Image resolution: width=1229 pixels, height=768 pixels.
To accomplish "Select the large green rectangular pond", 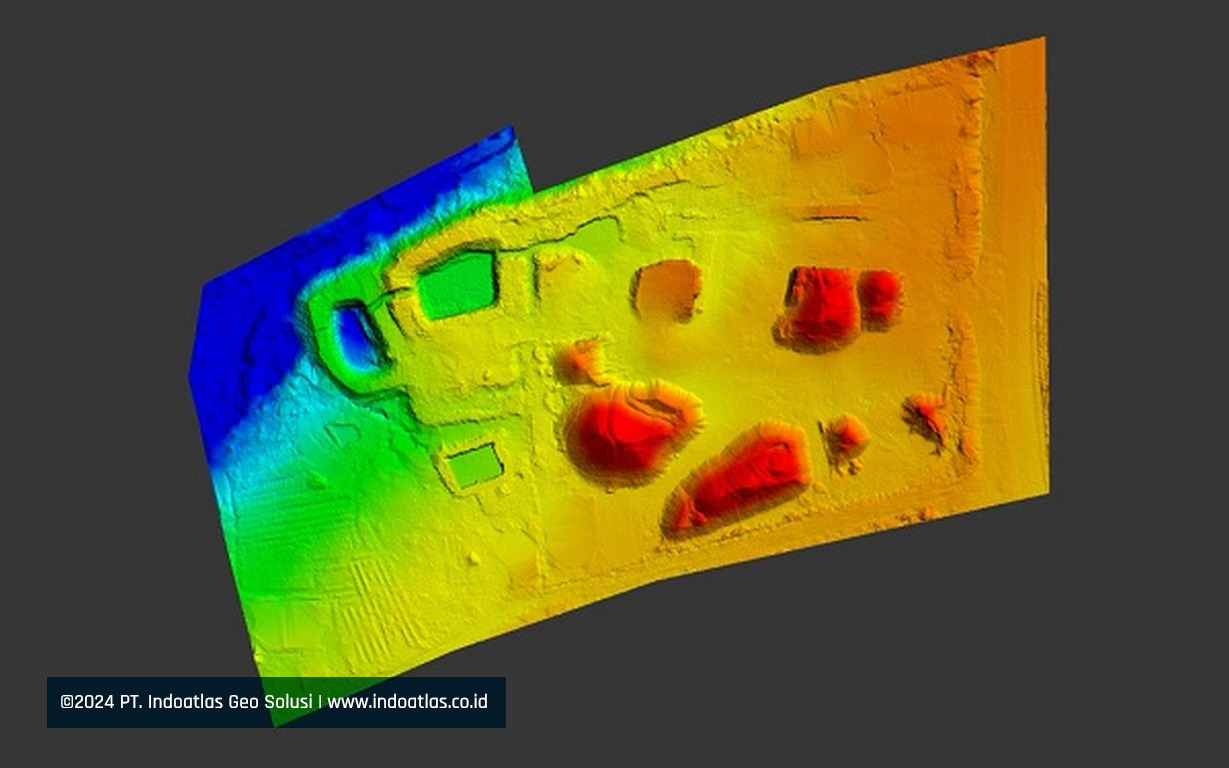I will (x=457, y=284).
